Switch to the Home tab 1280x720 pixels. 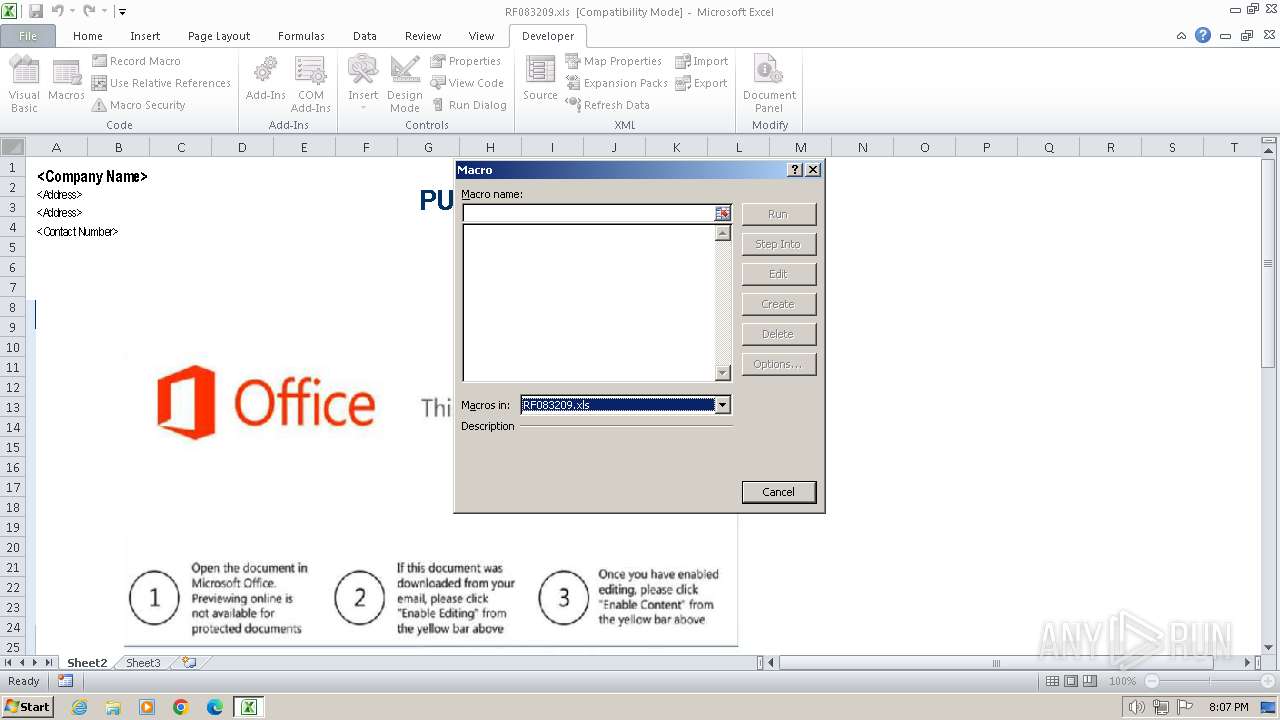coord(88,36)
